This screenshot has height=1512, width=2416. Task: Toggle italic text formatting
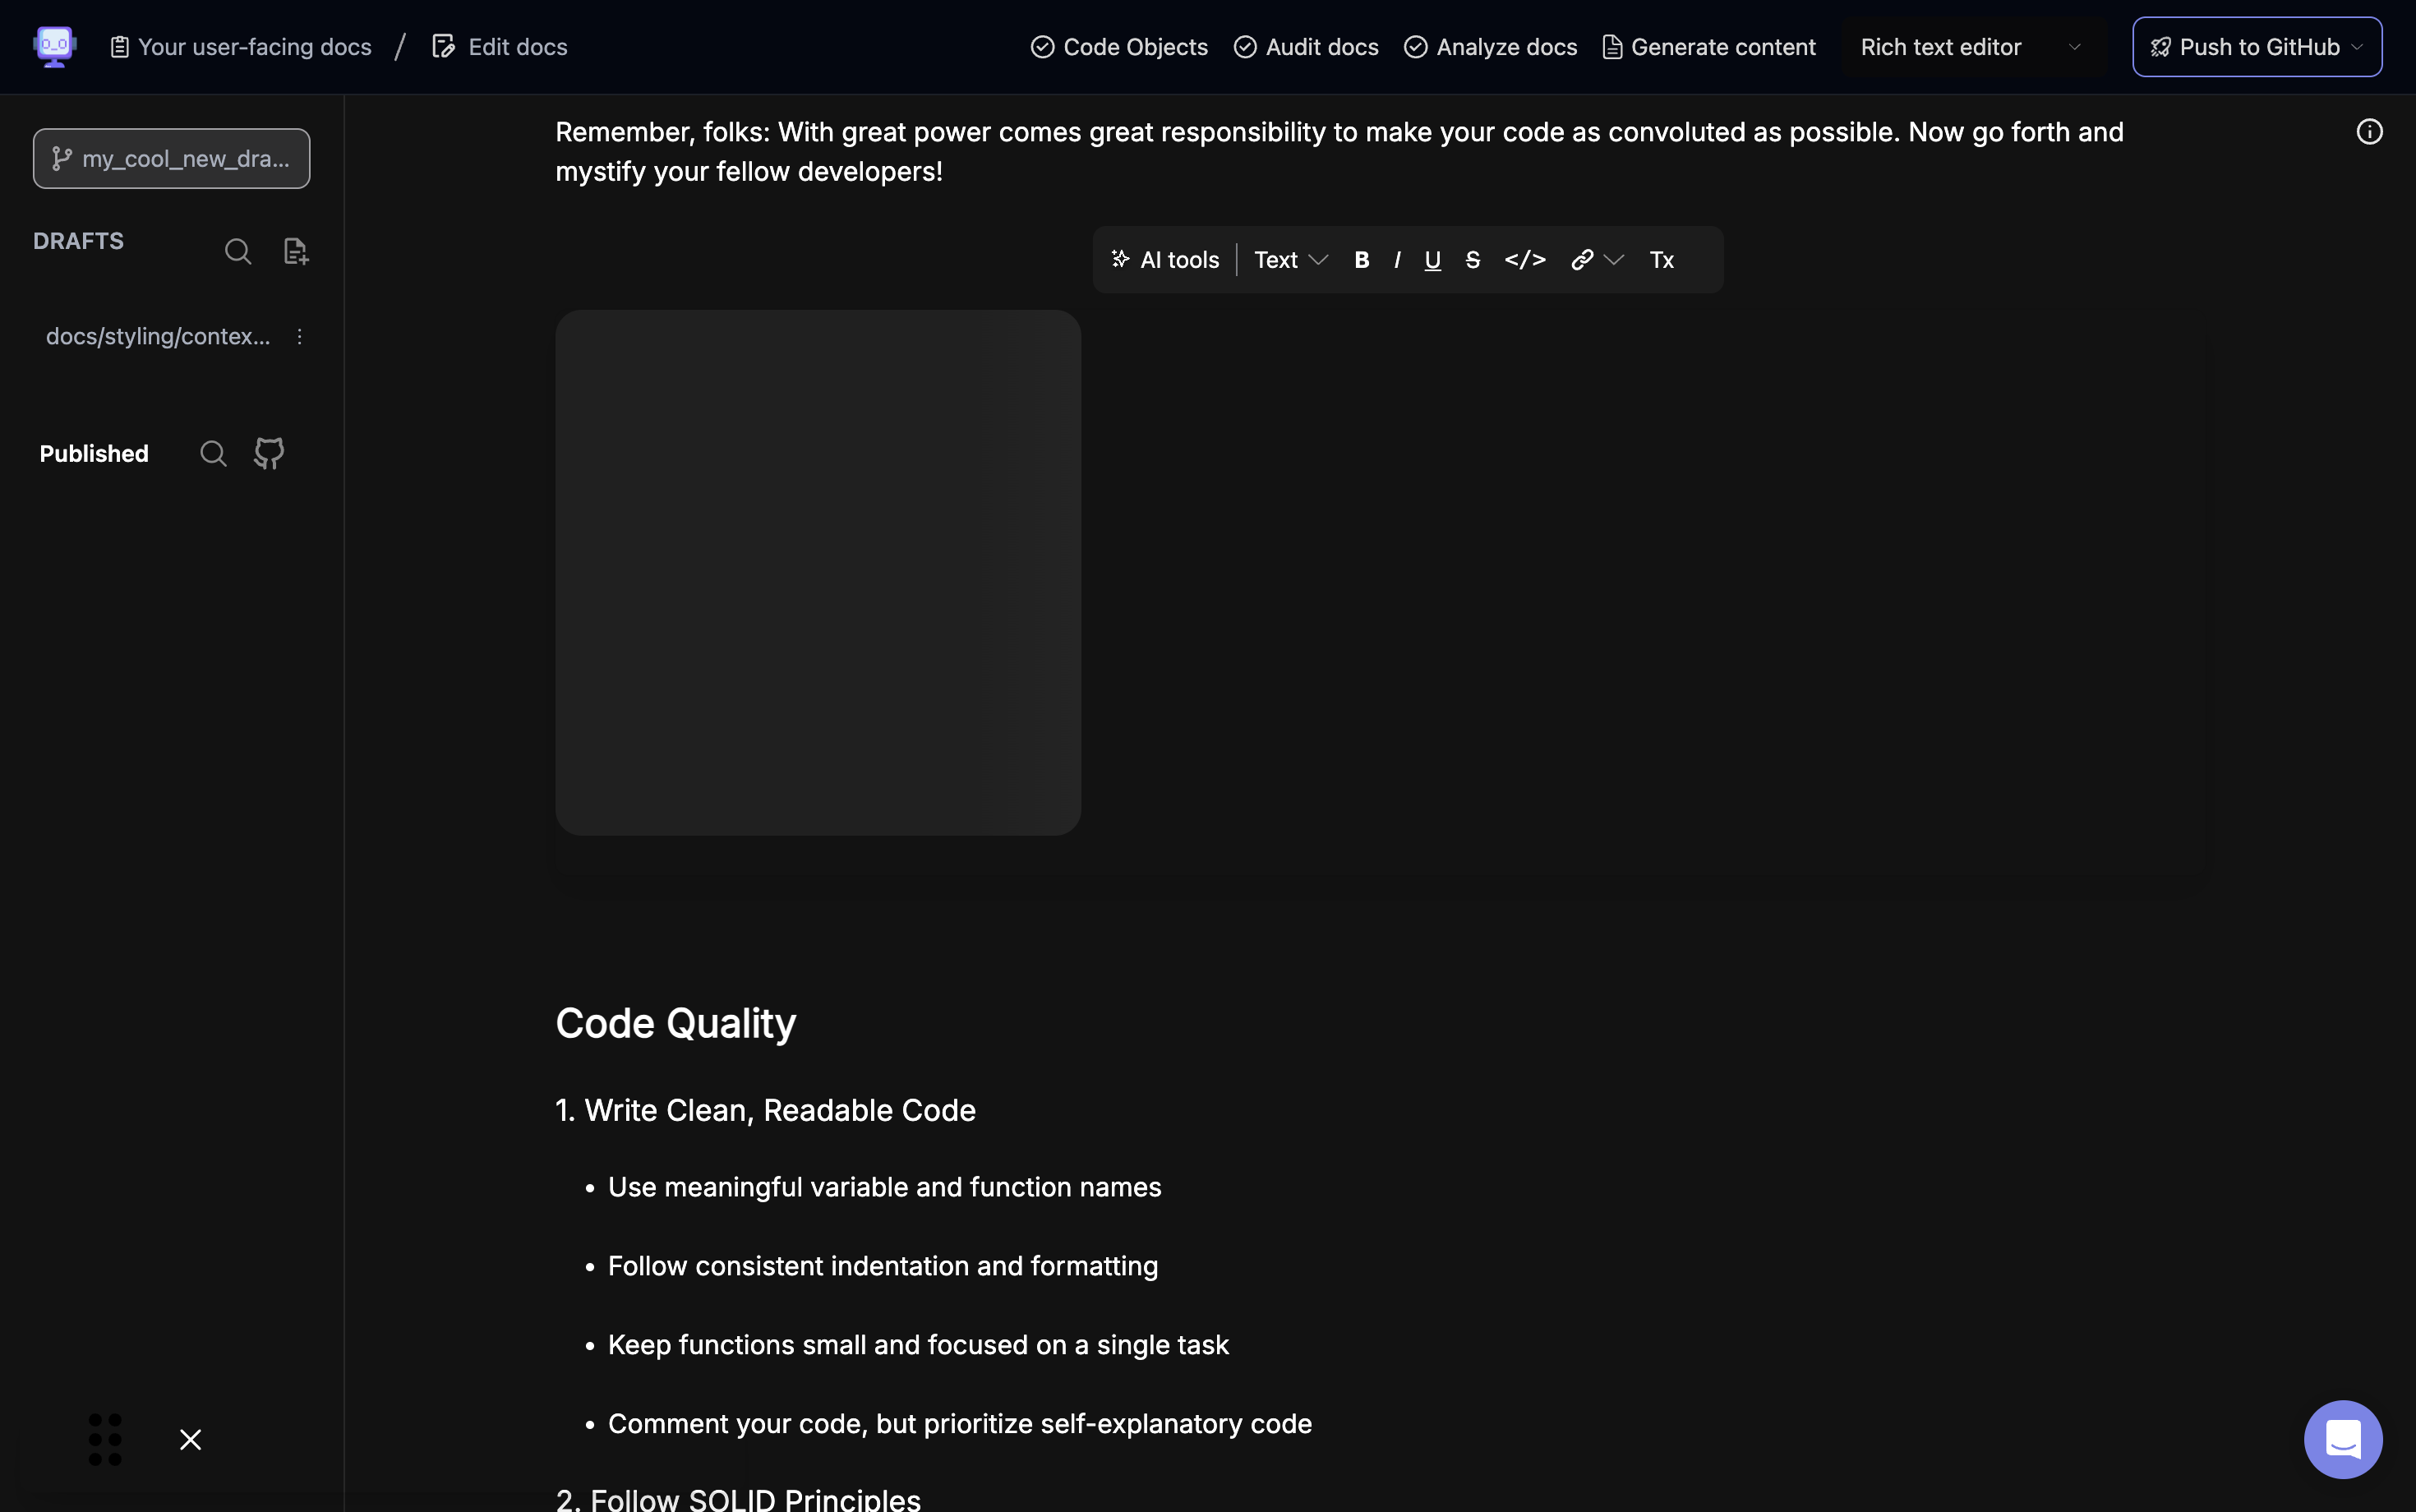click(1397, 260)
